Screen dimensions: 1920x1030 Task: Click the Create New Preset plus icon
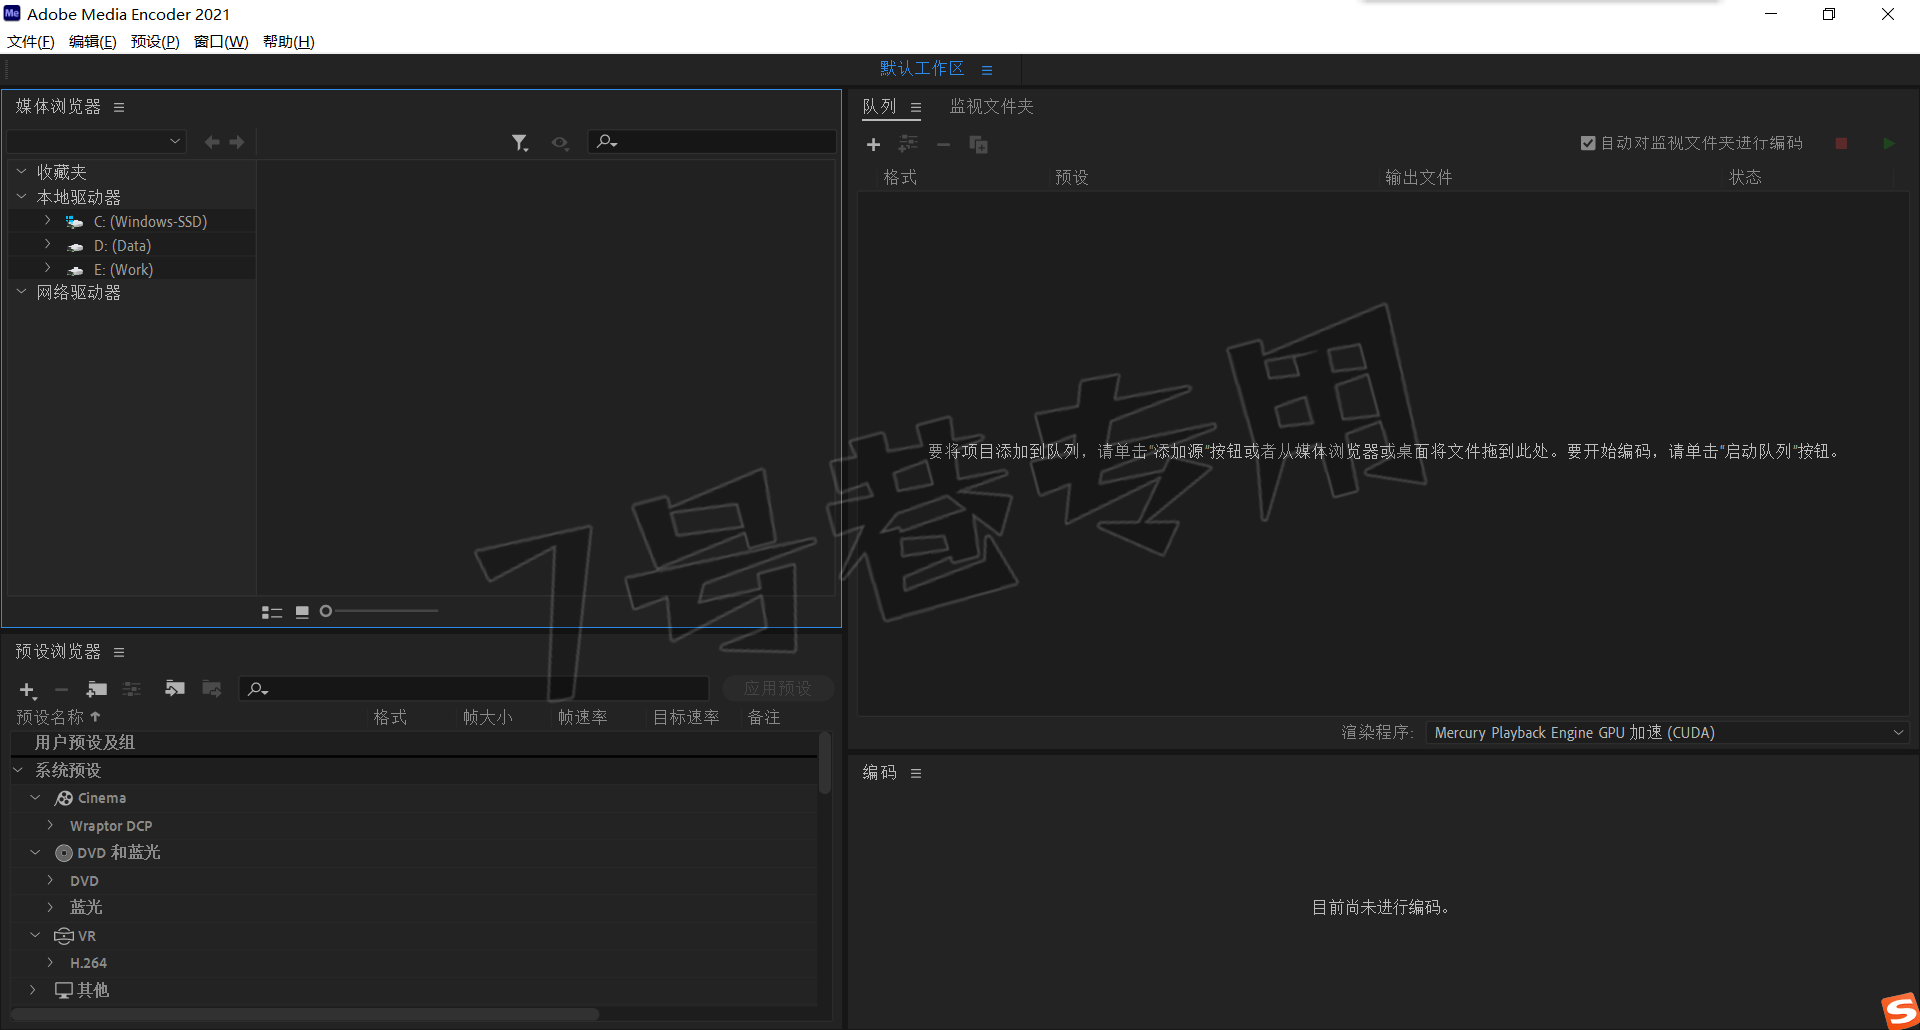[28, 690]
